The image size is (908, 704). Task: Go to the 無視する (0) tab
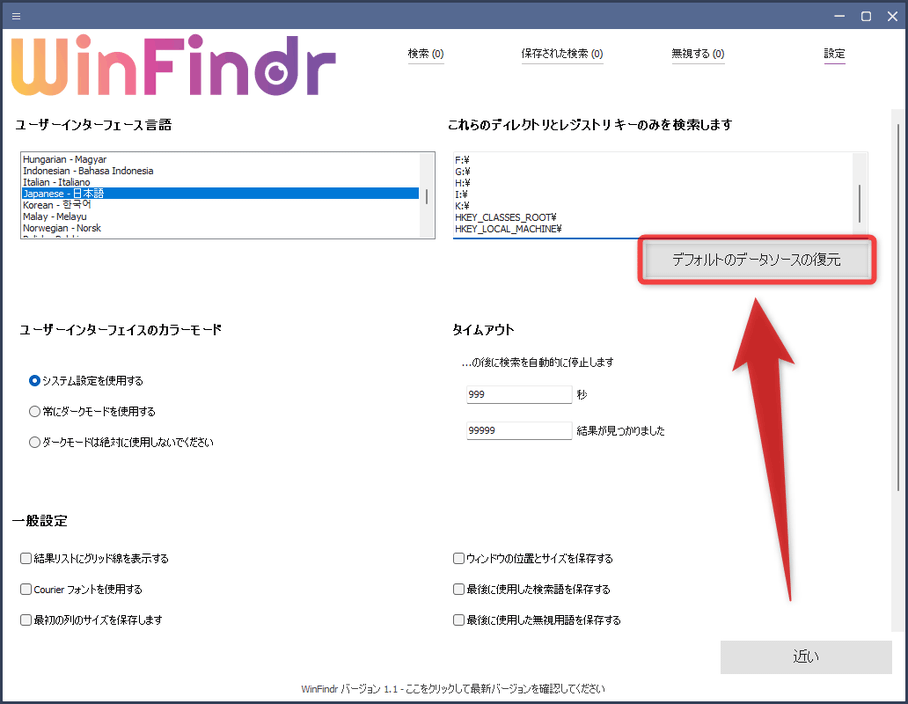[698, 53]
